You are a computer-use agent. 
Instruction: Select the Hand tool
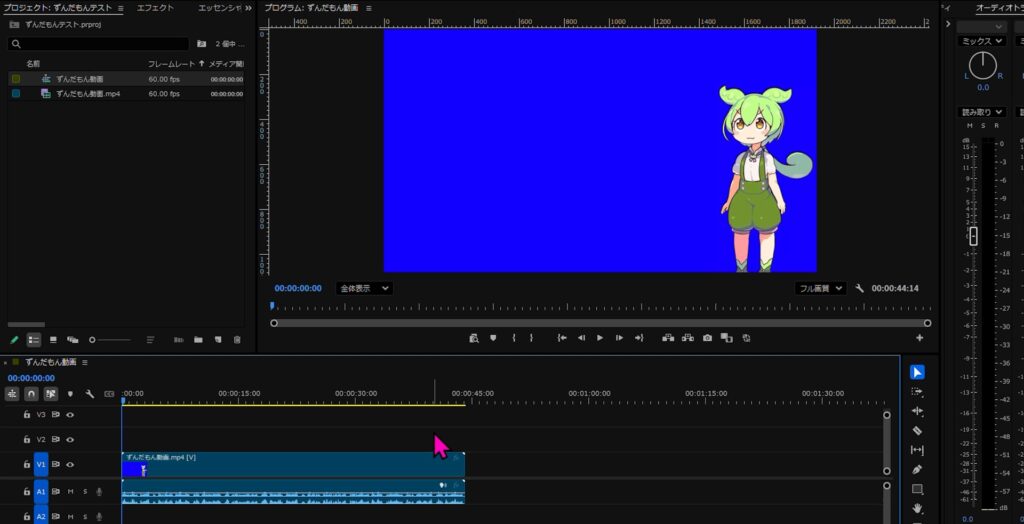click(x=917, y=509)
